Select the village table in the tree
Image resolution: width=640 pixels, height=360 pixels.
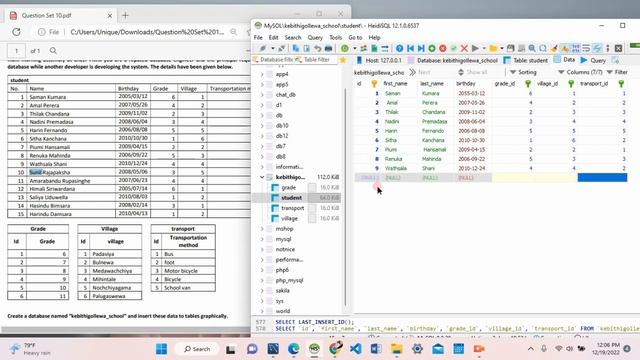click(x=289, y=218)
